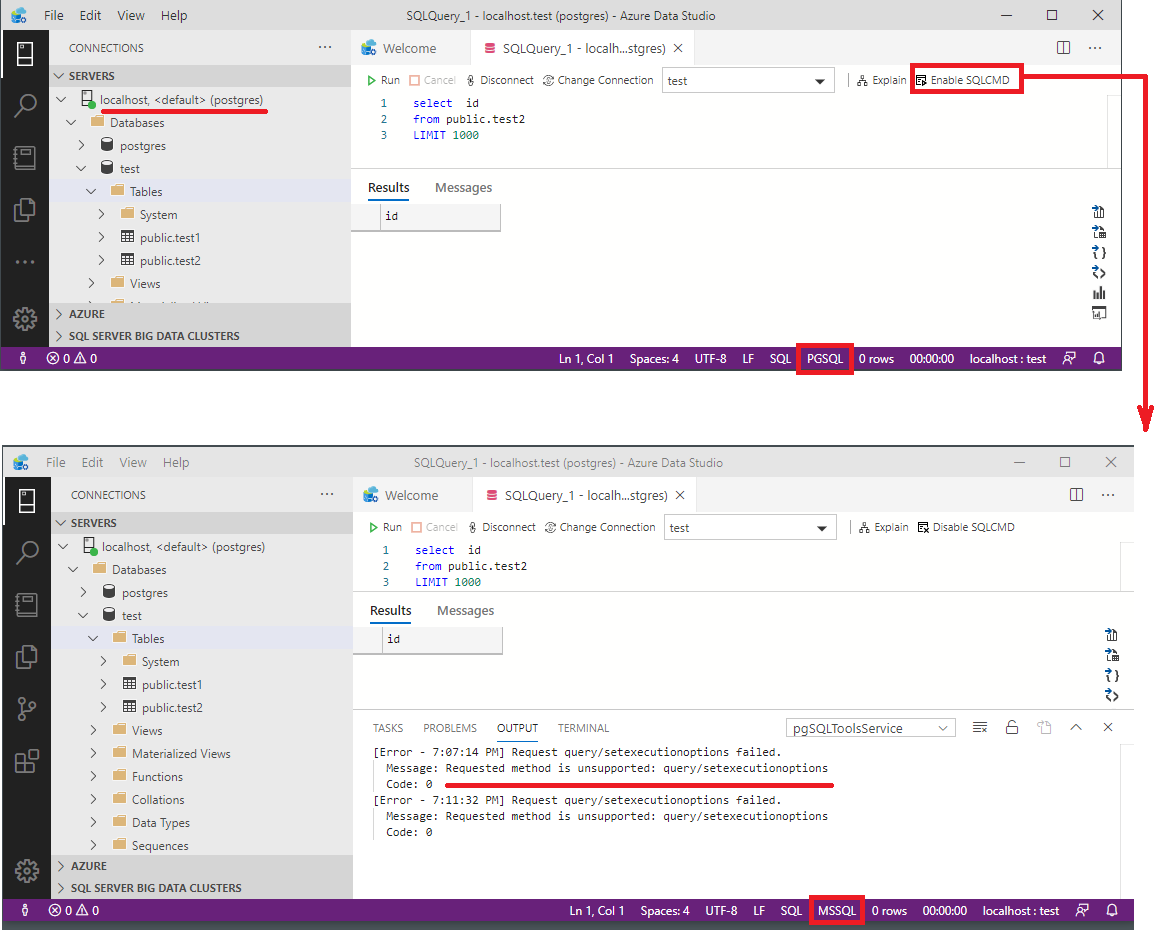Click notifications bell in top window status bar
This screenshot has width=1168, height=937.
[x=1099, y=358]
